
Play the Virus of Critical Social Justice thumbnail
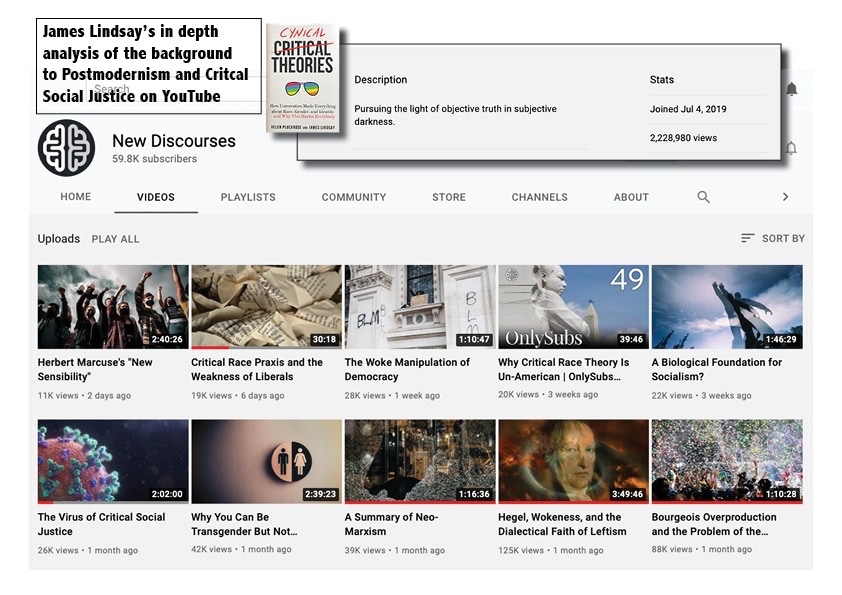point(113,460)
